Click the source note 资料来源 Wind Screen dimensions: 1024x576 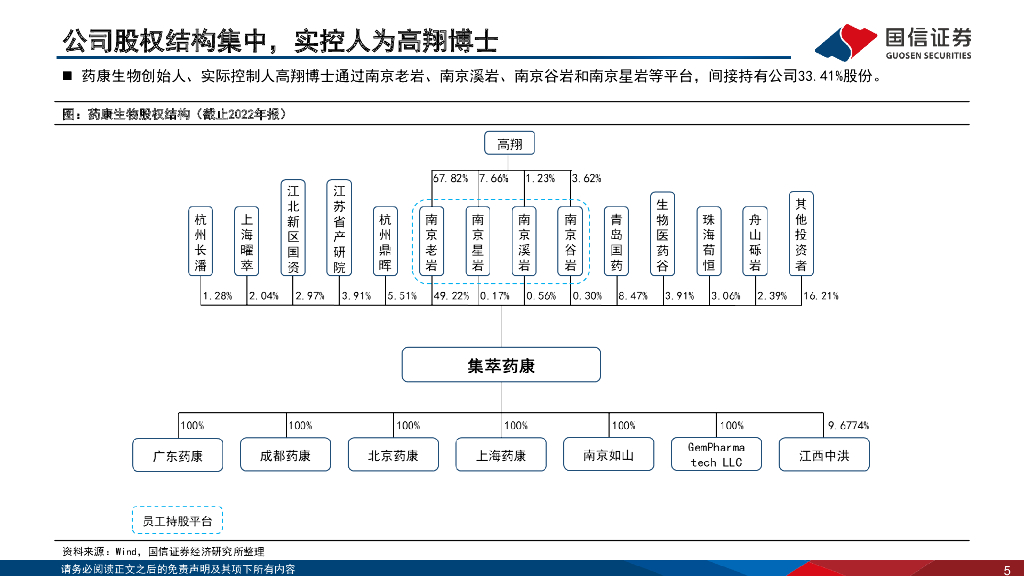163,552
